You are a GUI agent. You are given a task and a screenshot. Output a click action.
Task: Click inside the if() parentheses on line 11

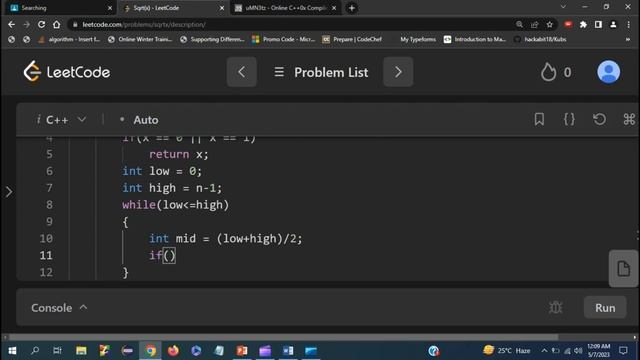click(169, 256)
